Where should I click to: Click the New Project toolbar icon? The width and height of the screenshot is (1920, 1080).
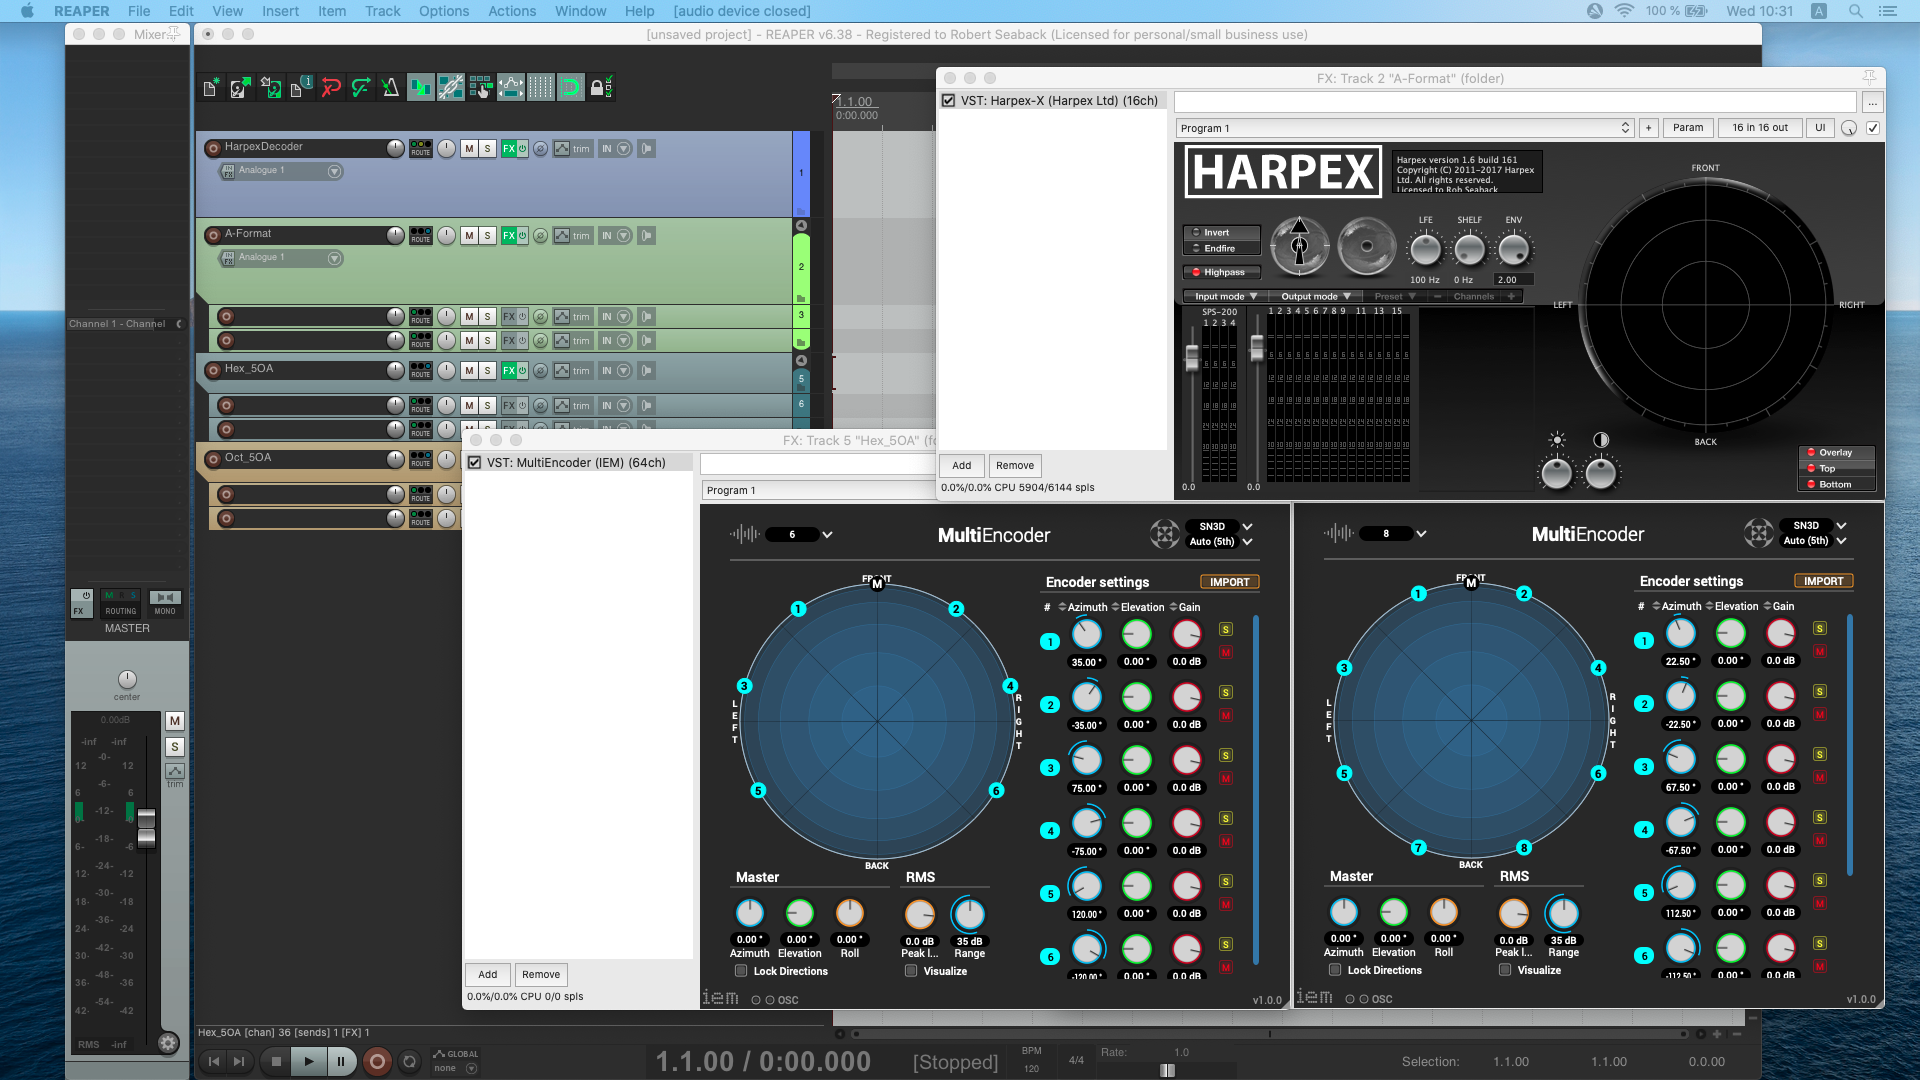(x=211, y=88)
